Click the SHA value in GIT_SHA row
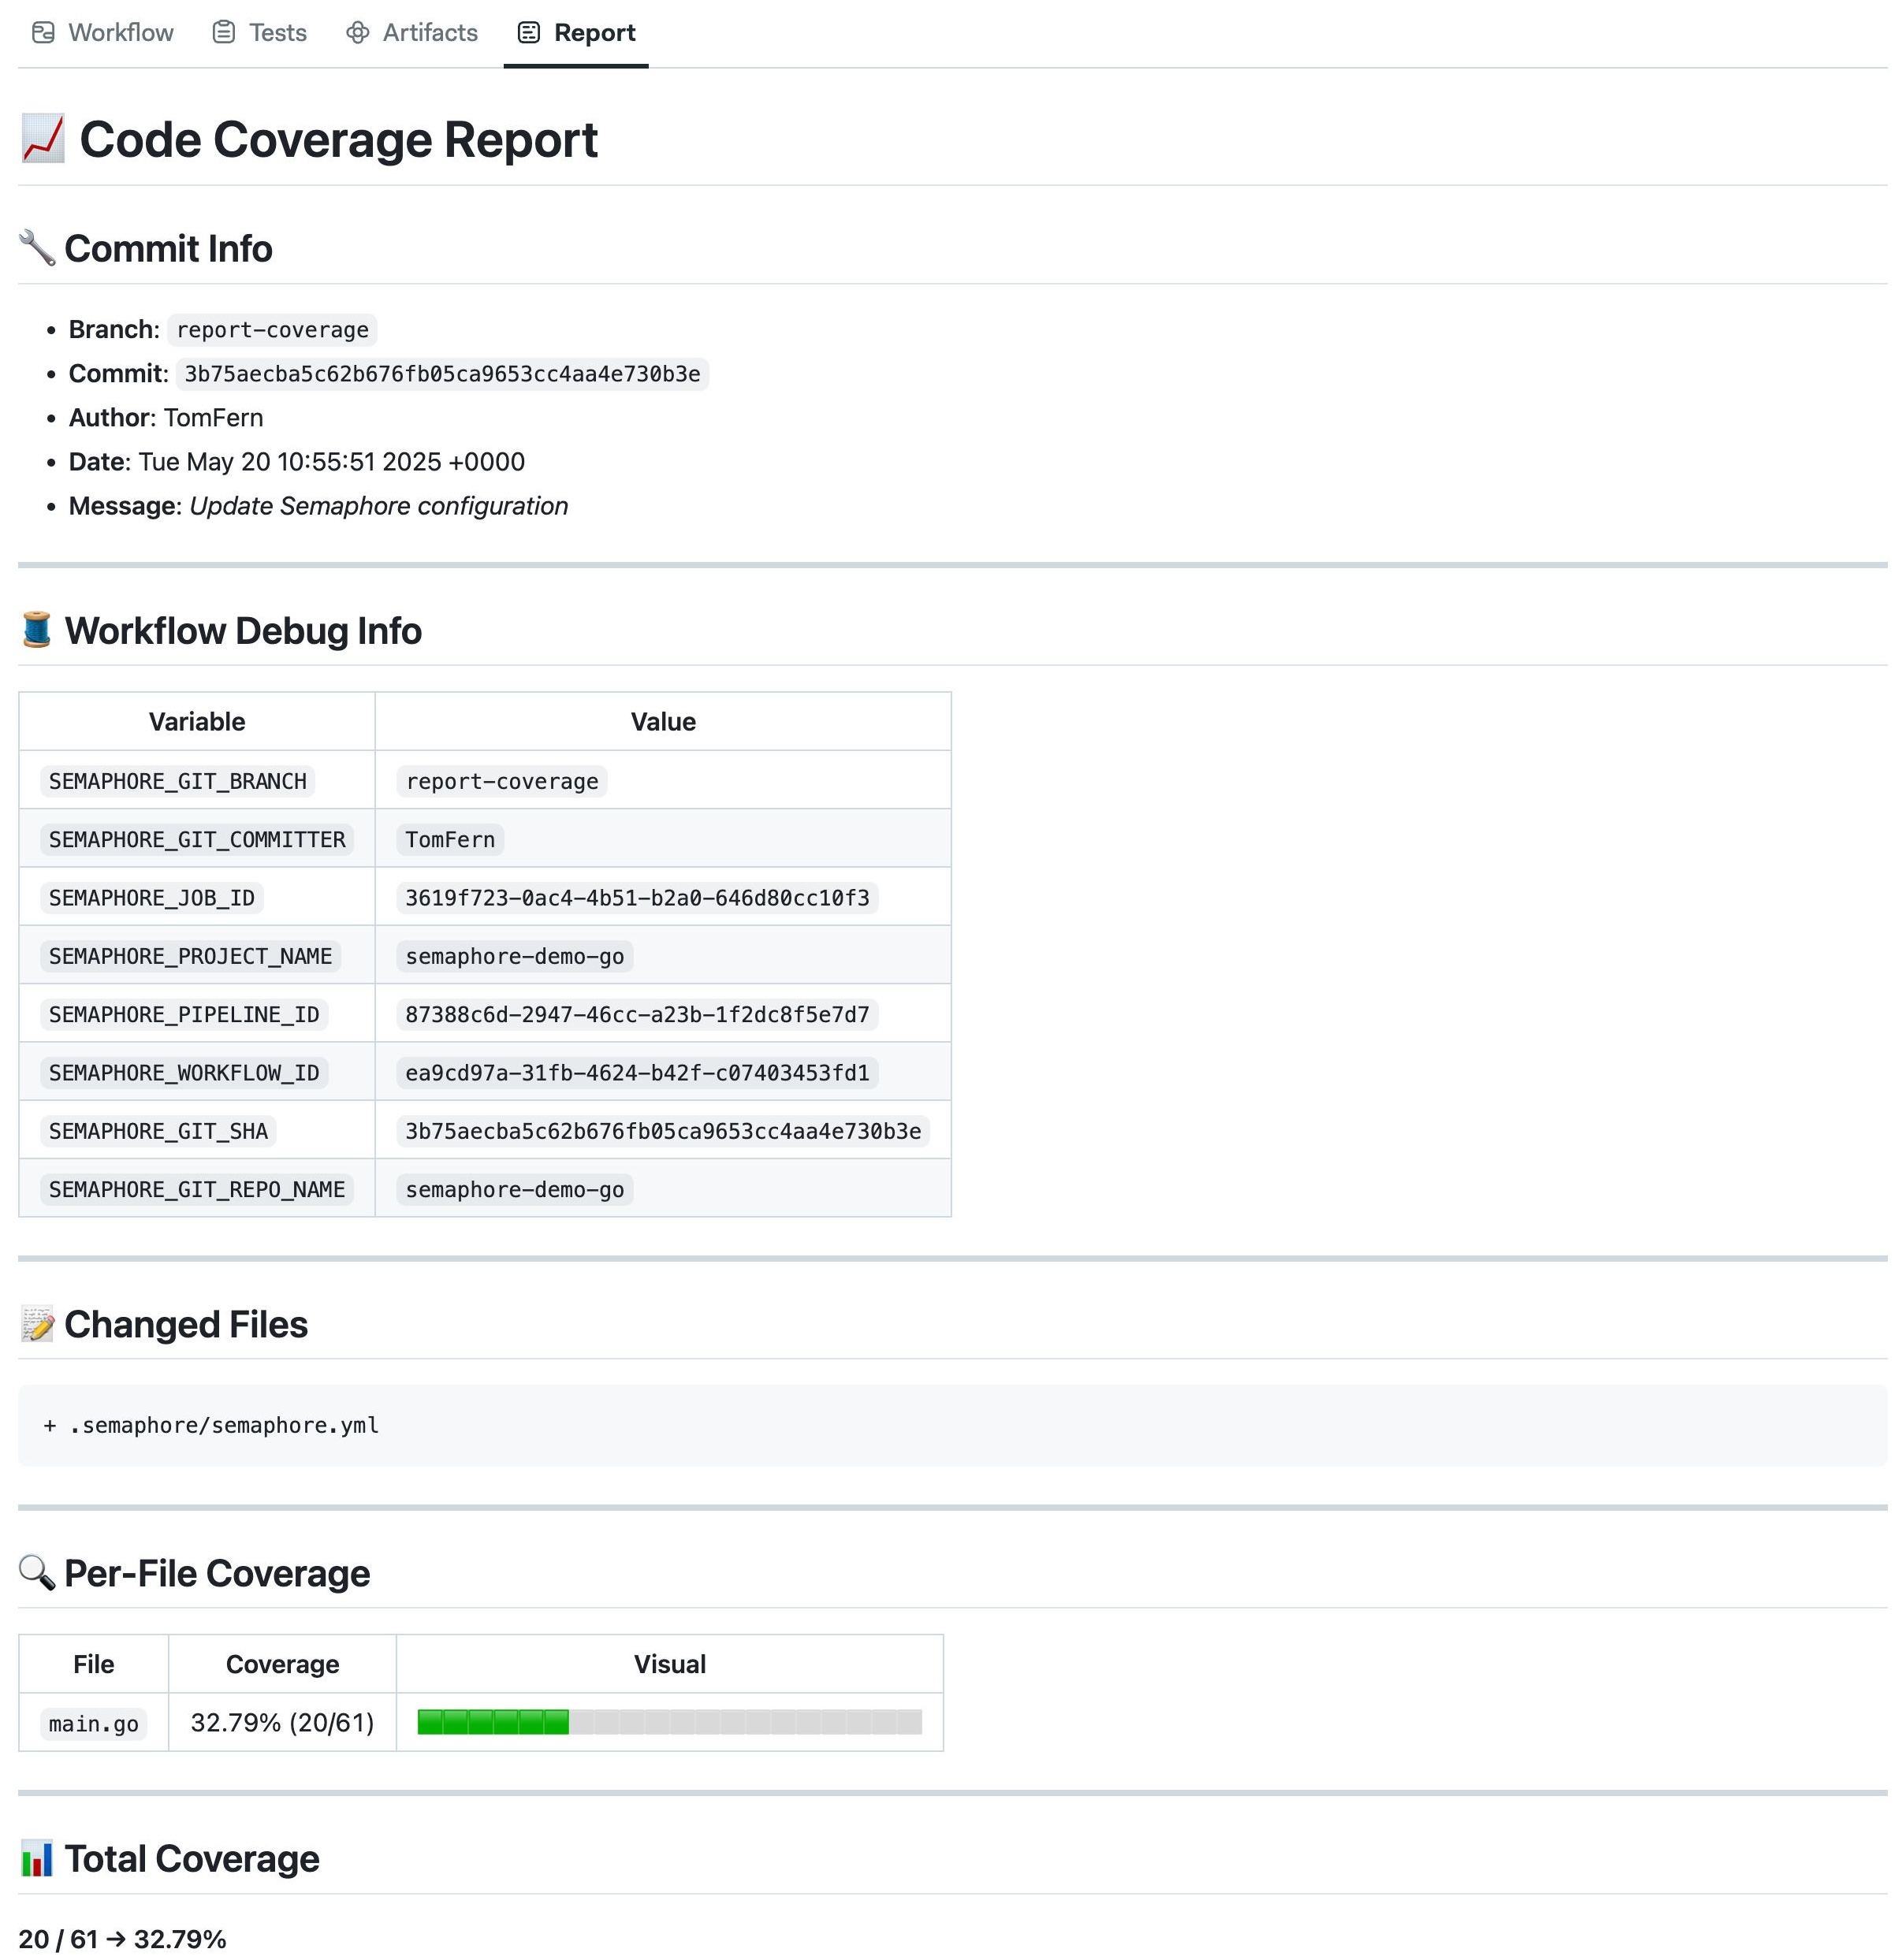Viewport: 1895px width, 1960px height. [663, 1131]
